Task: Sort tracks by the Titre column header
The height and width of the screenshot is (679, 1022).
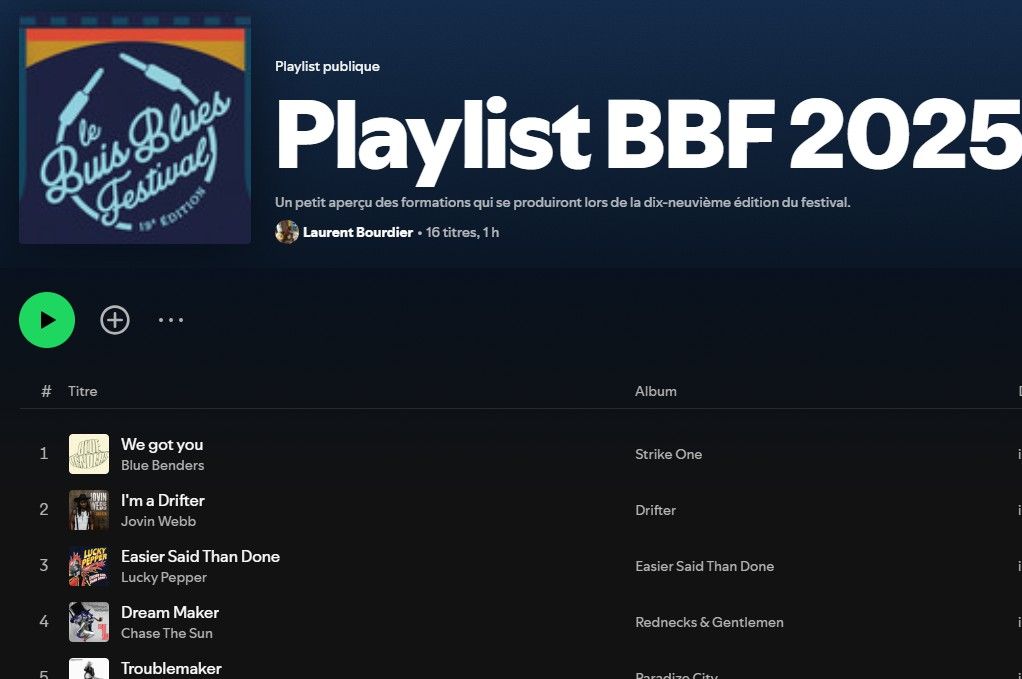Action: click(x=83, y=391)
